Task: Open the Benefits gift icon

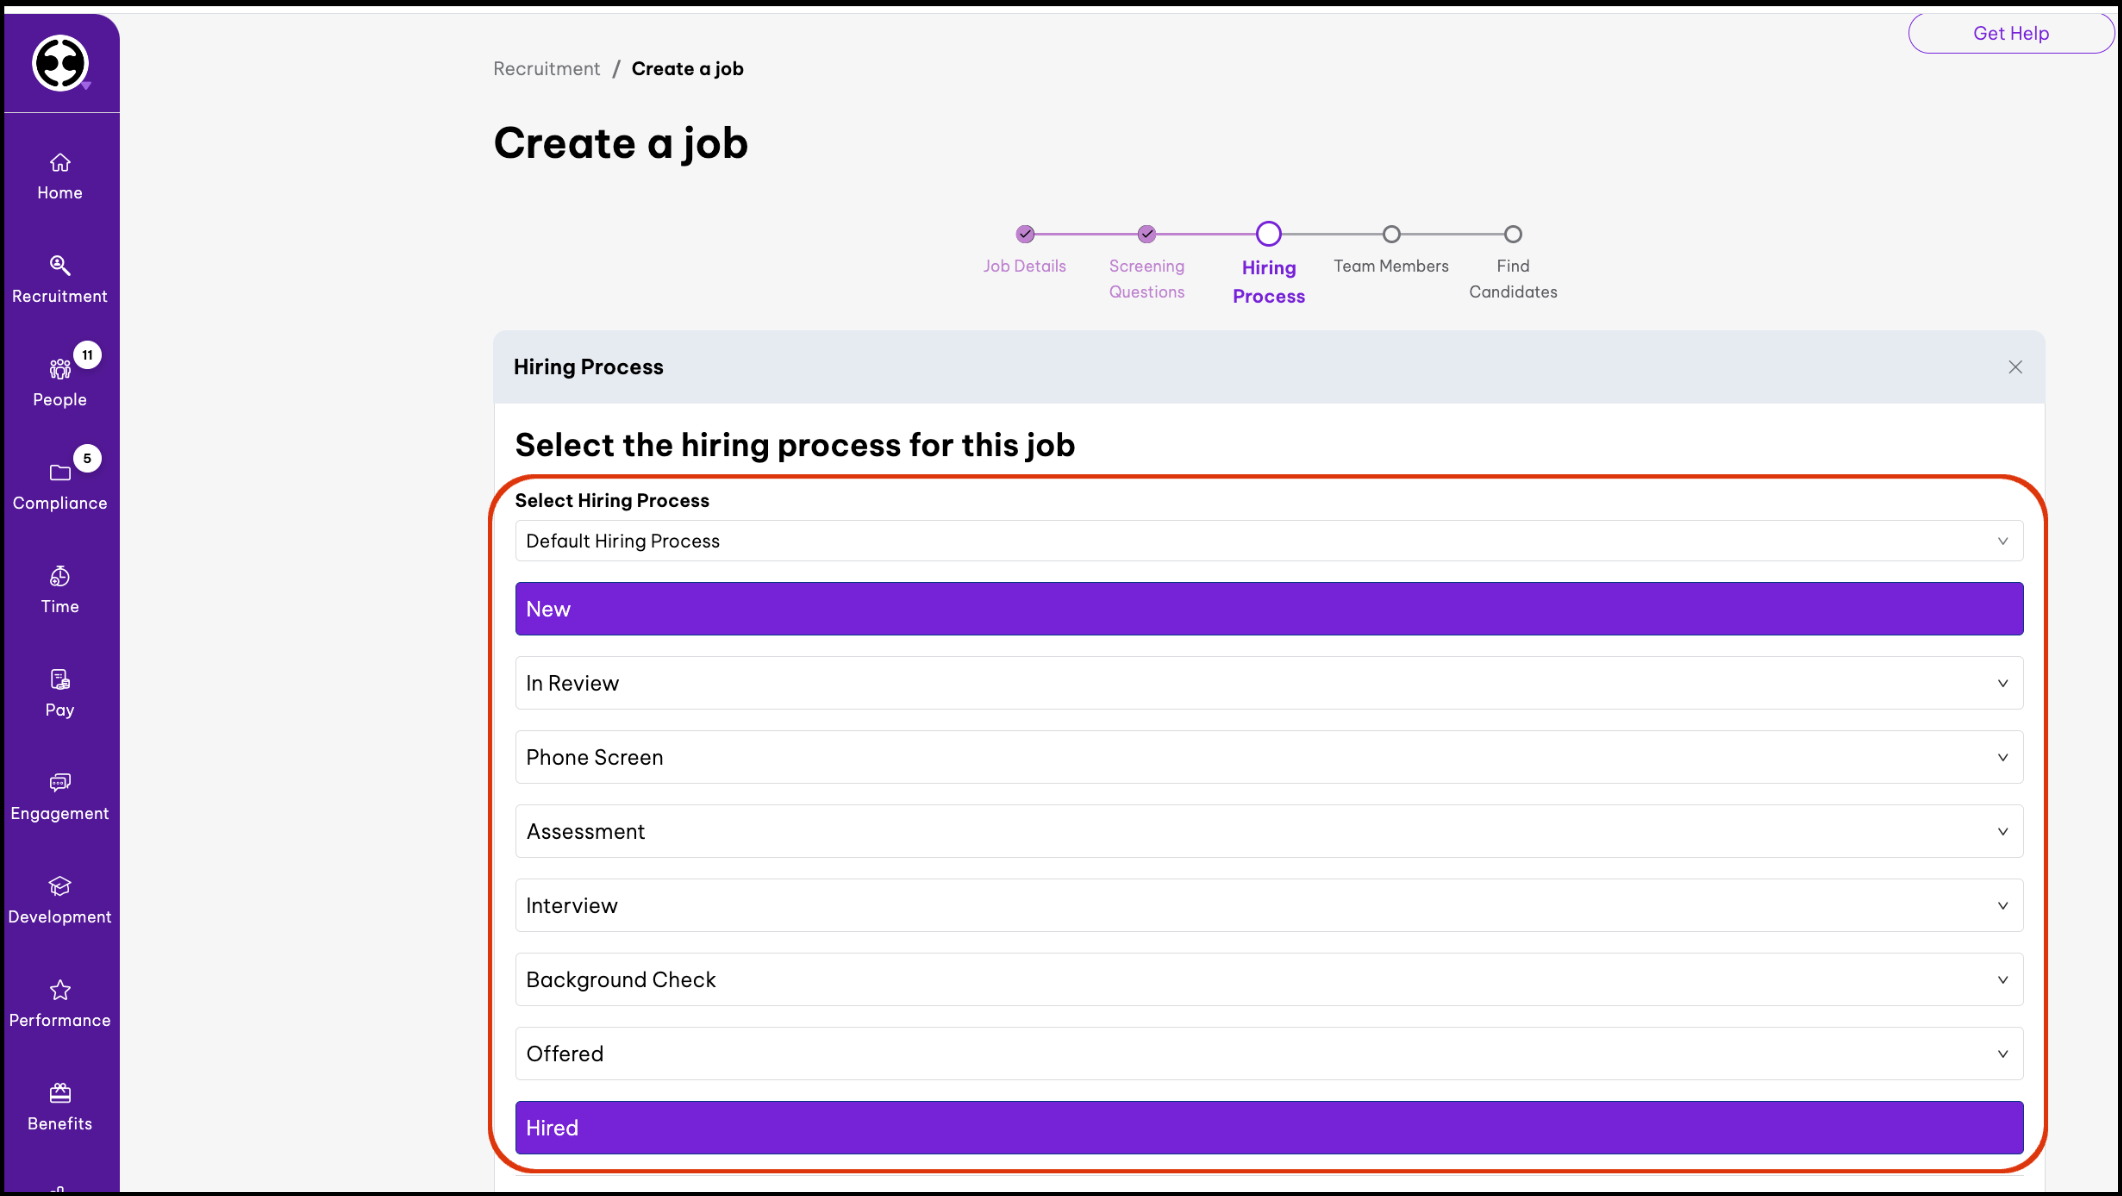Action: pos(60,1093)
